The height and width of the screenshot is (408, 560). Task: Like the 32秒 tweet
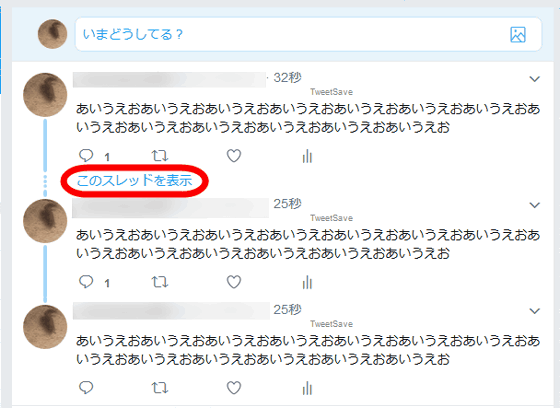click(234, 156)
